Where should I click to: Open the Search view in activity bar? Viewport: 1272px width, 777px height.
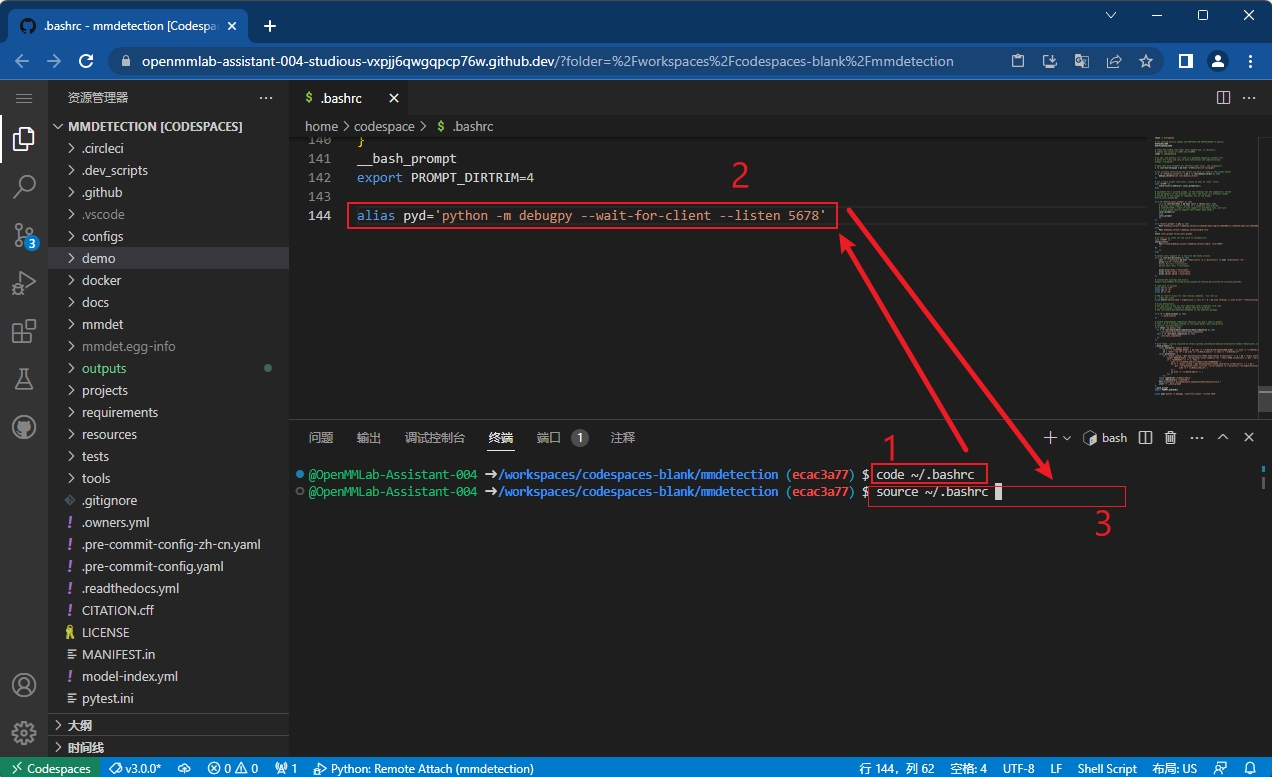pos(24,187)
